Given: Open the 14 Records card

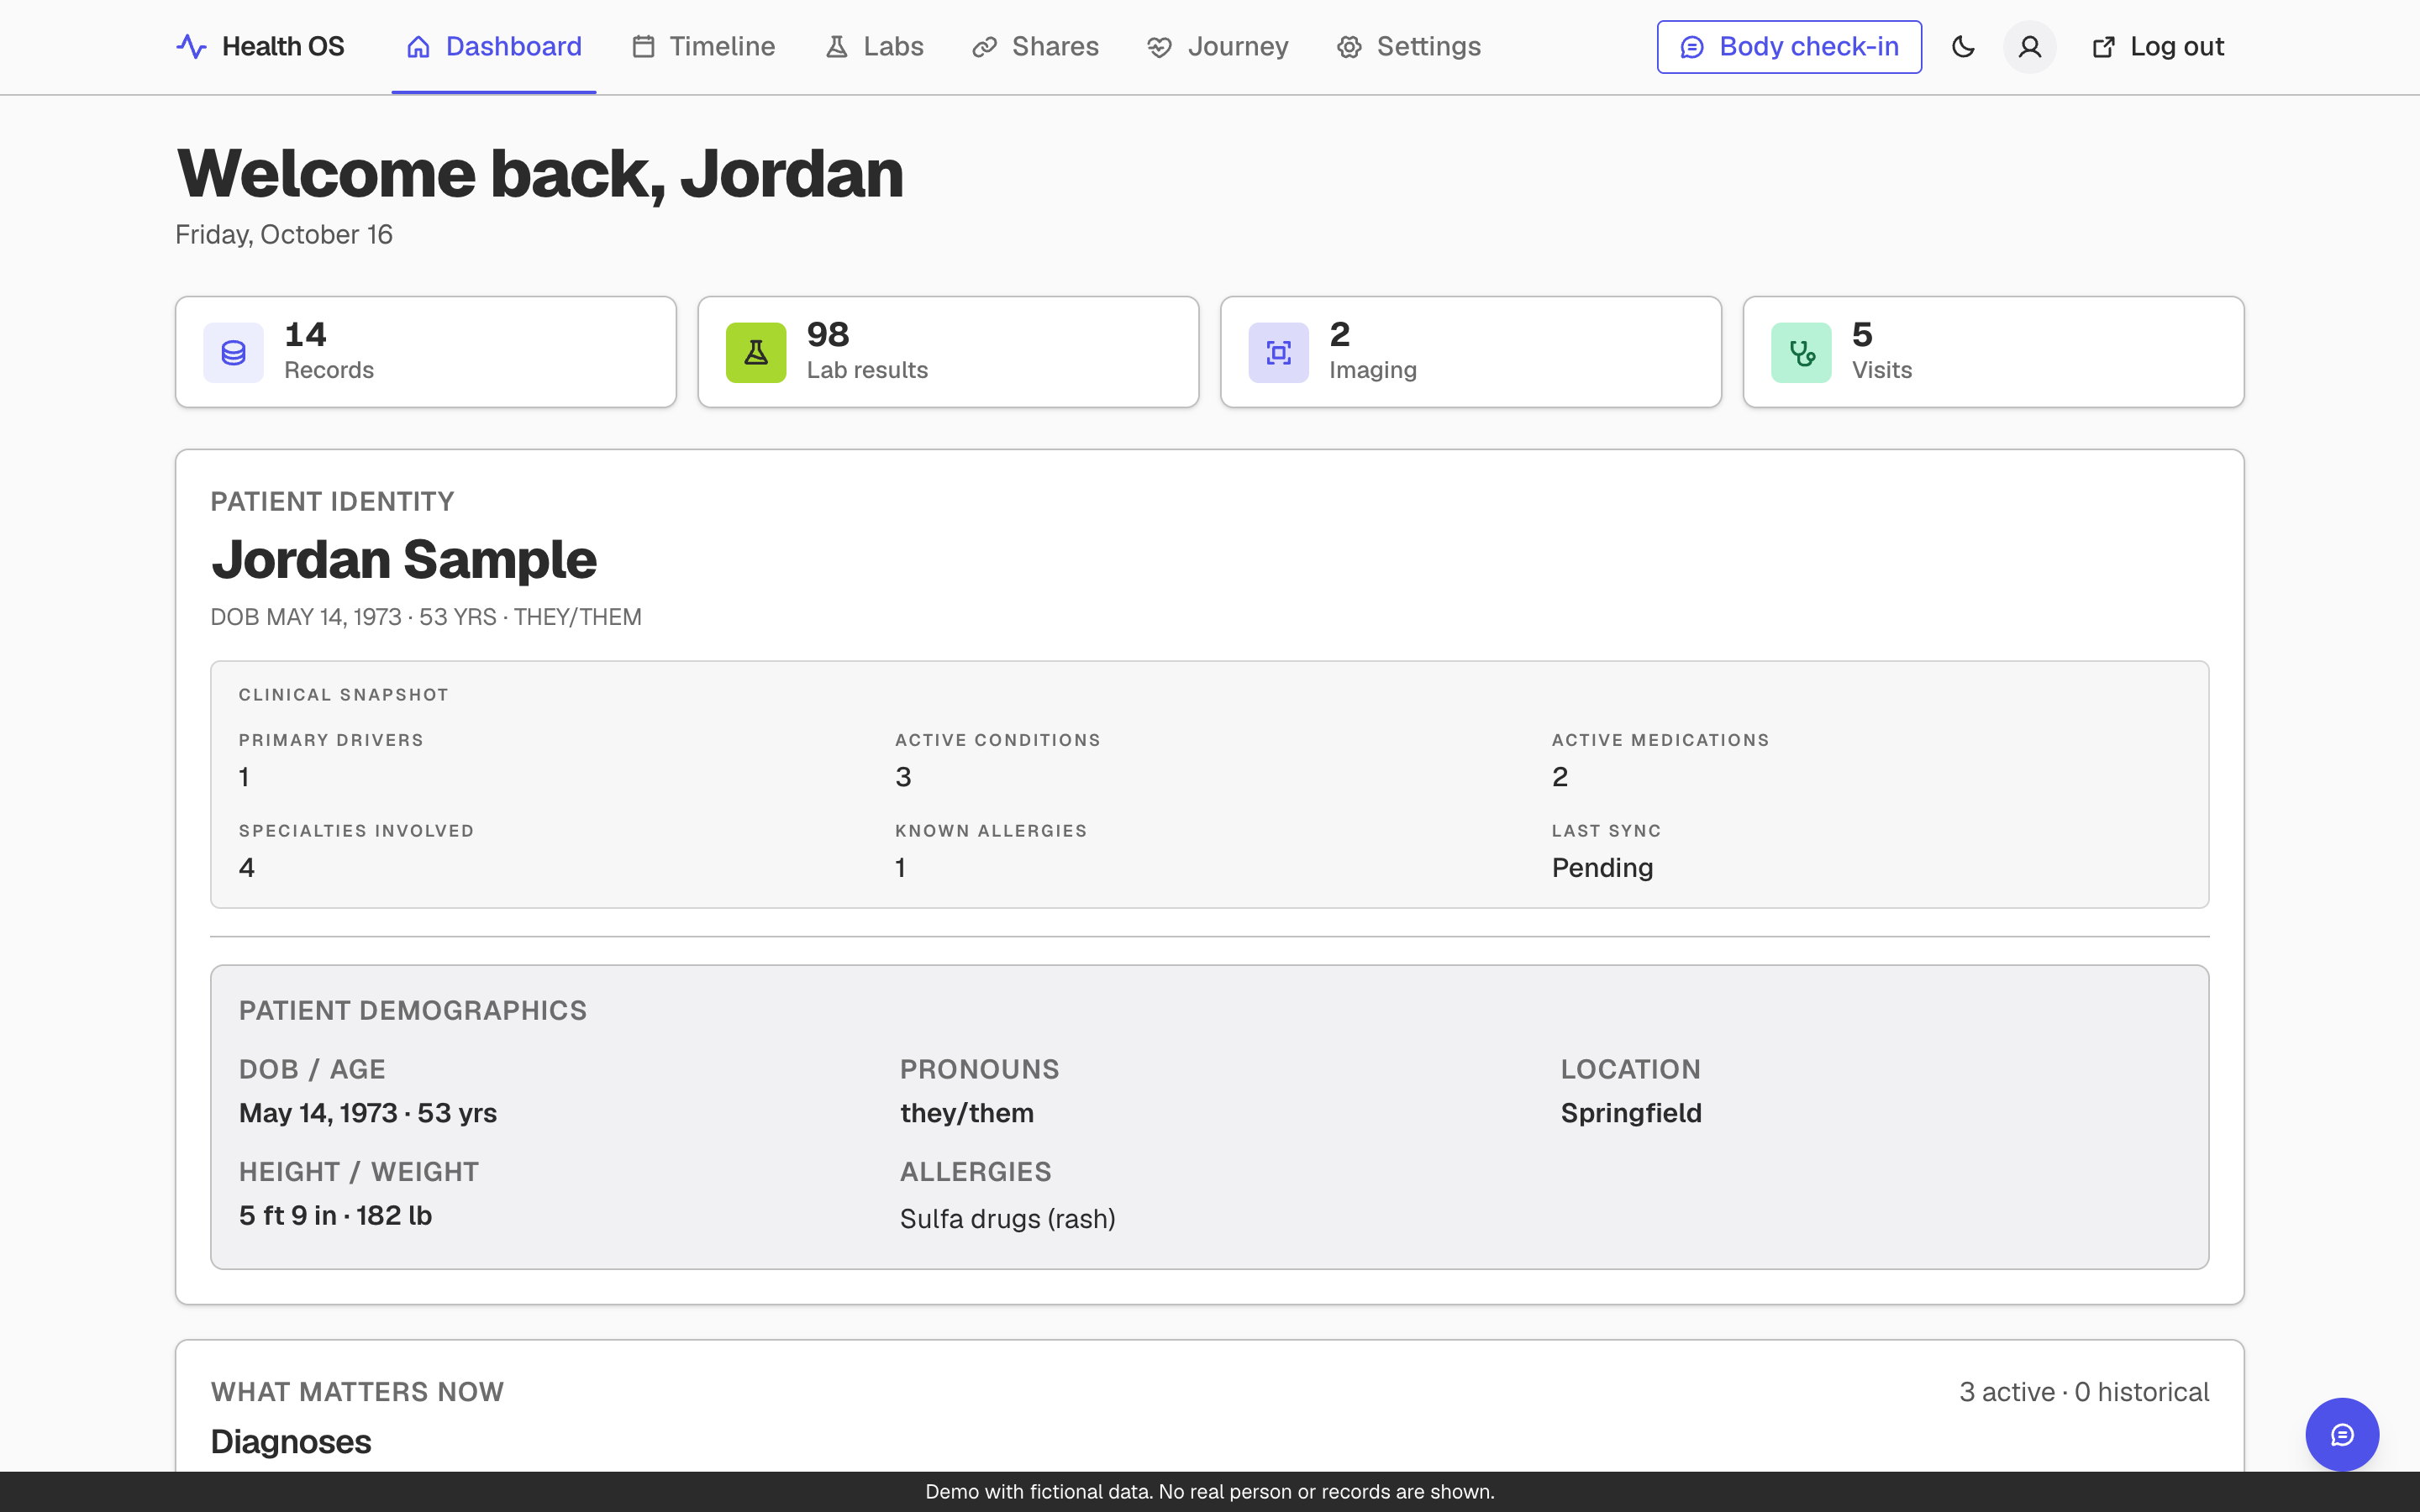Looking at the screenshot, I should point(426,352).
